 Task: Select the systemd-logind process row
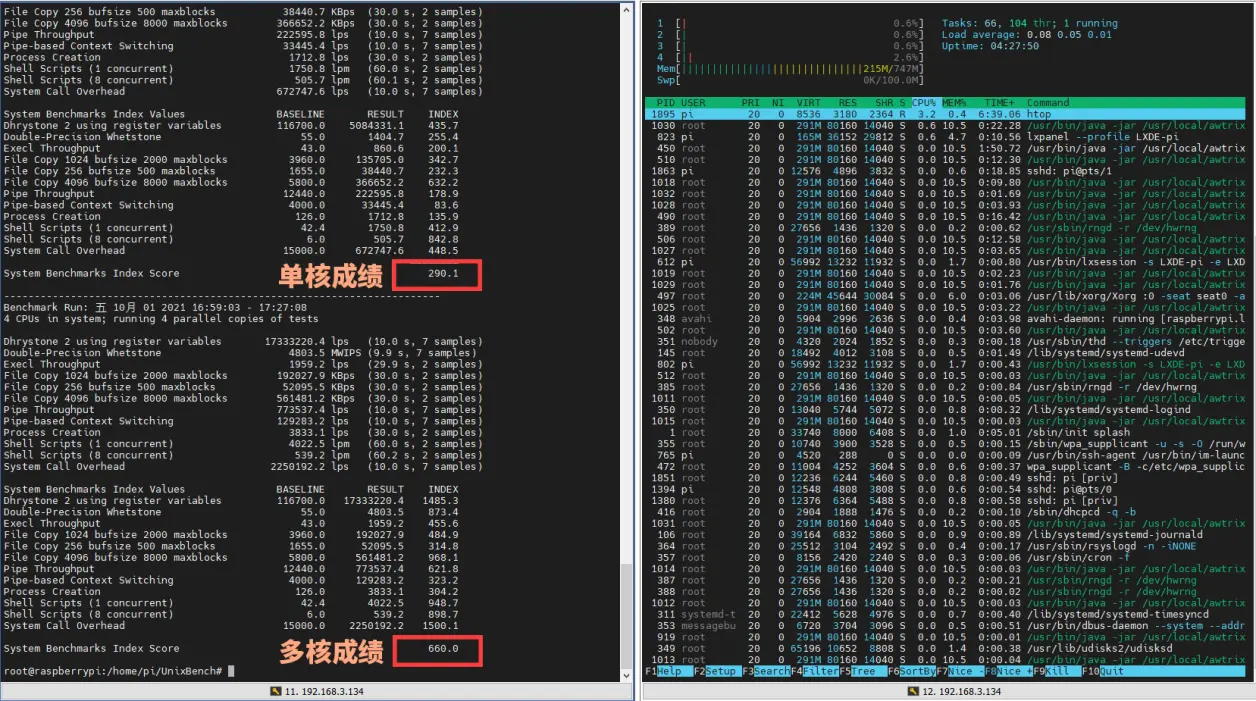(945, 410)
